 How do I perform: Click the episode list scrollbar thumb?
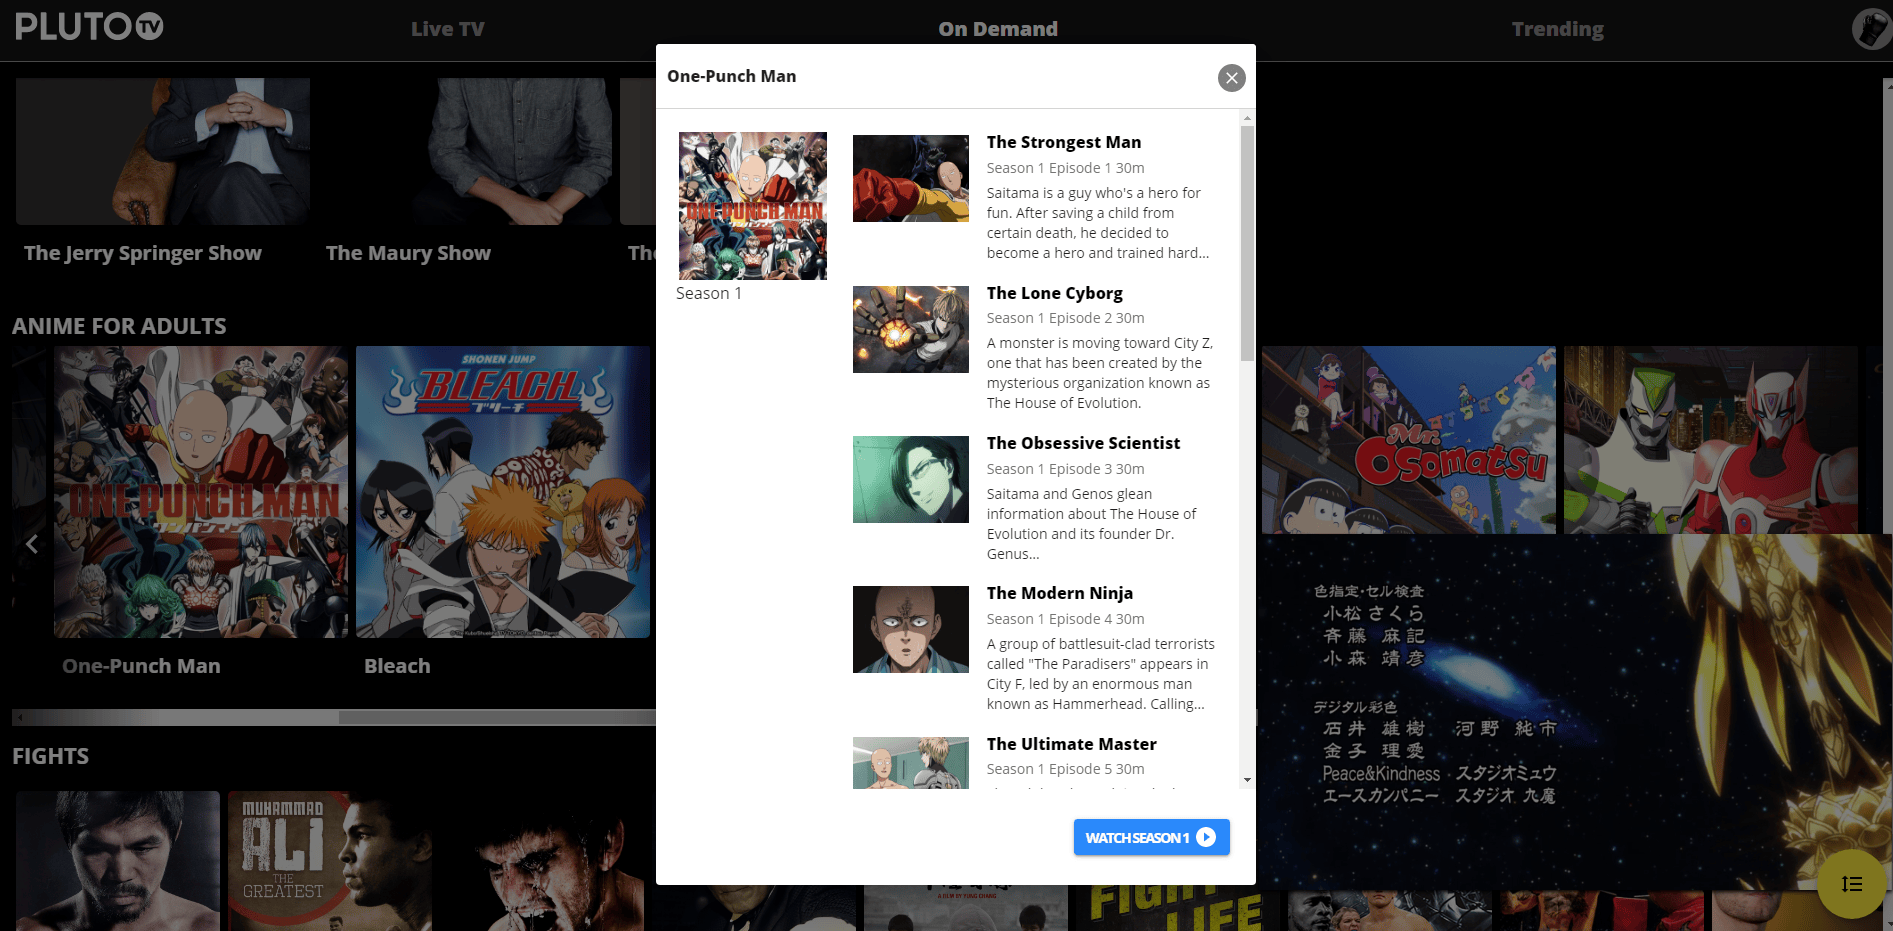1247,243
